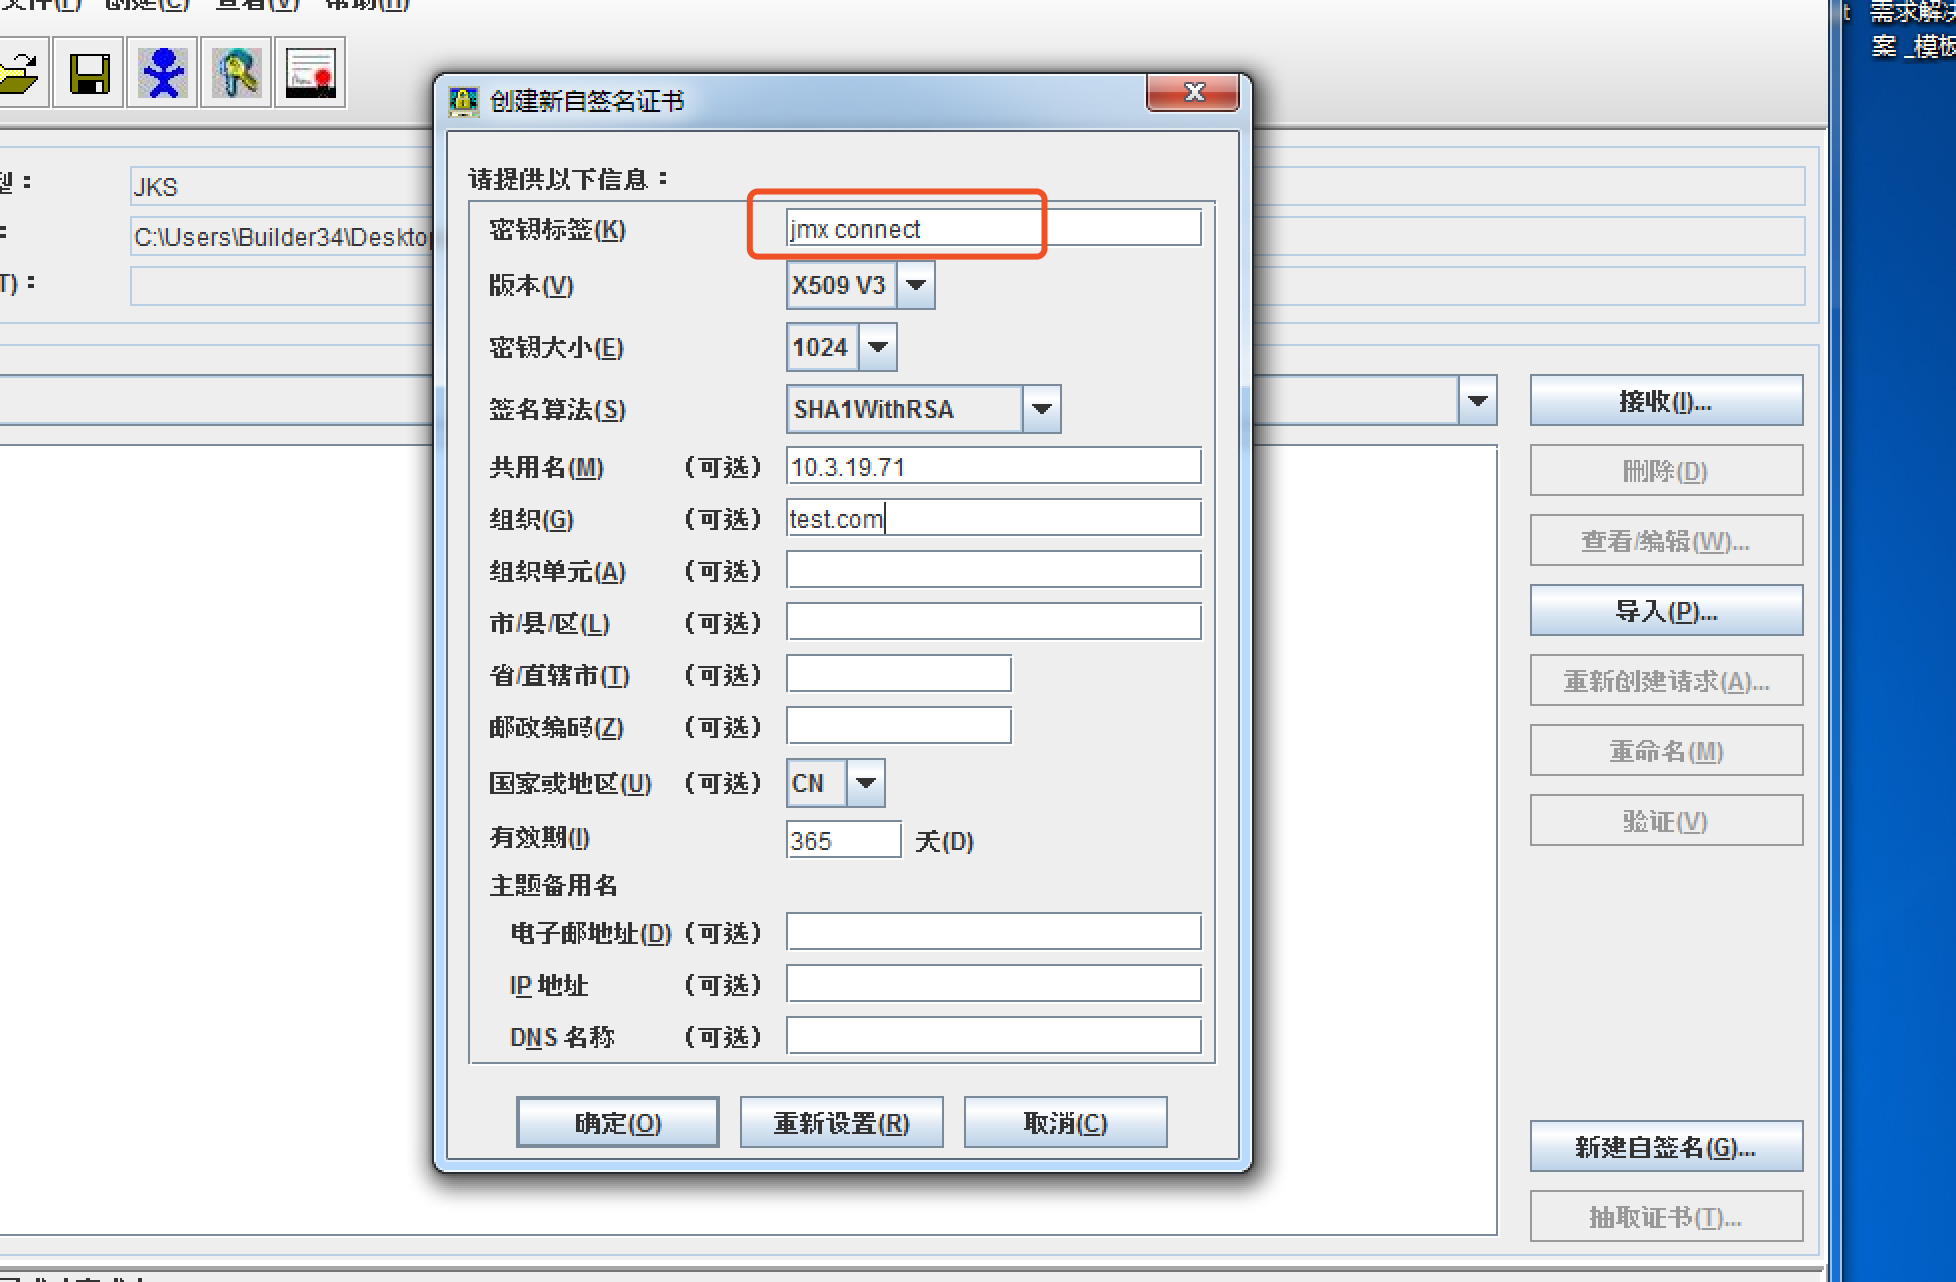
Task: Expand the certificate type dropdown in main window
Action: 1477,401
